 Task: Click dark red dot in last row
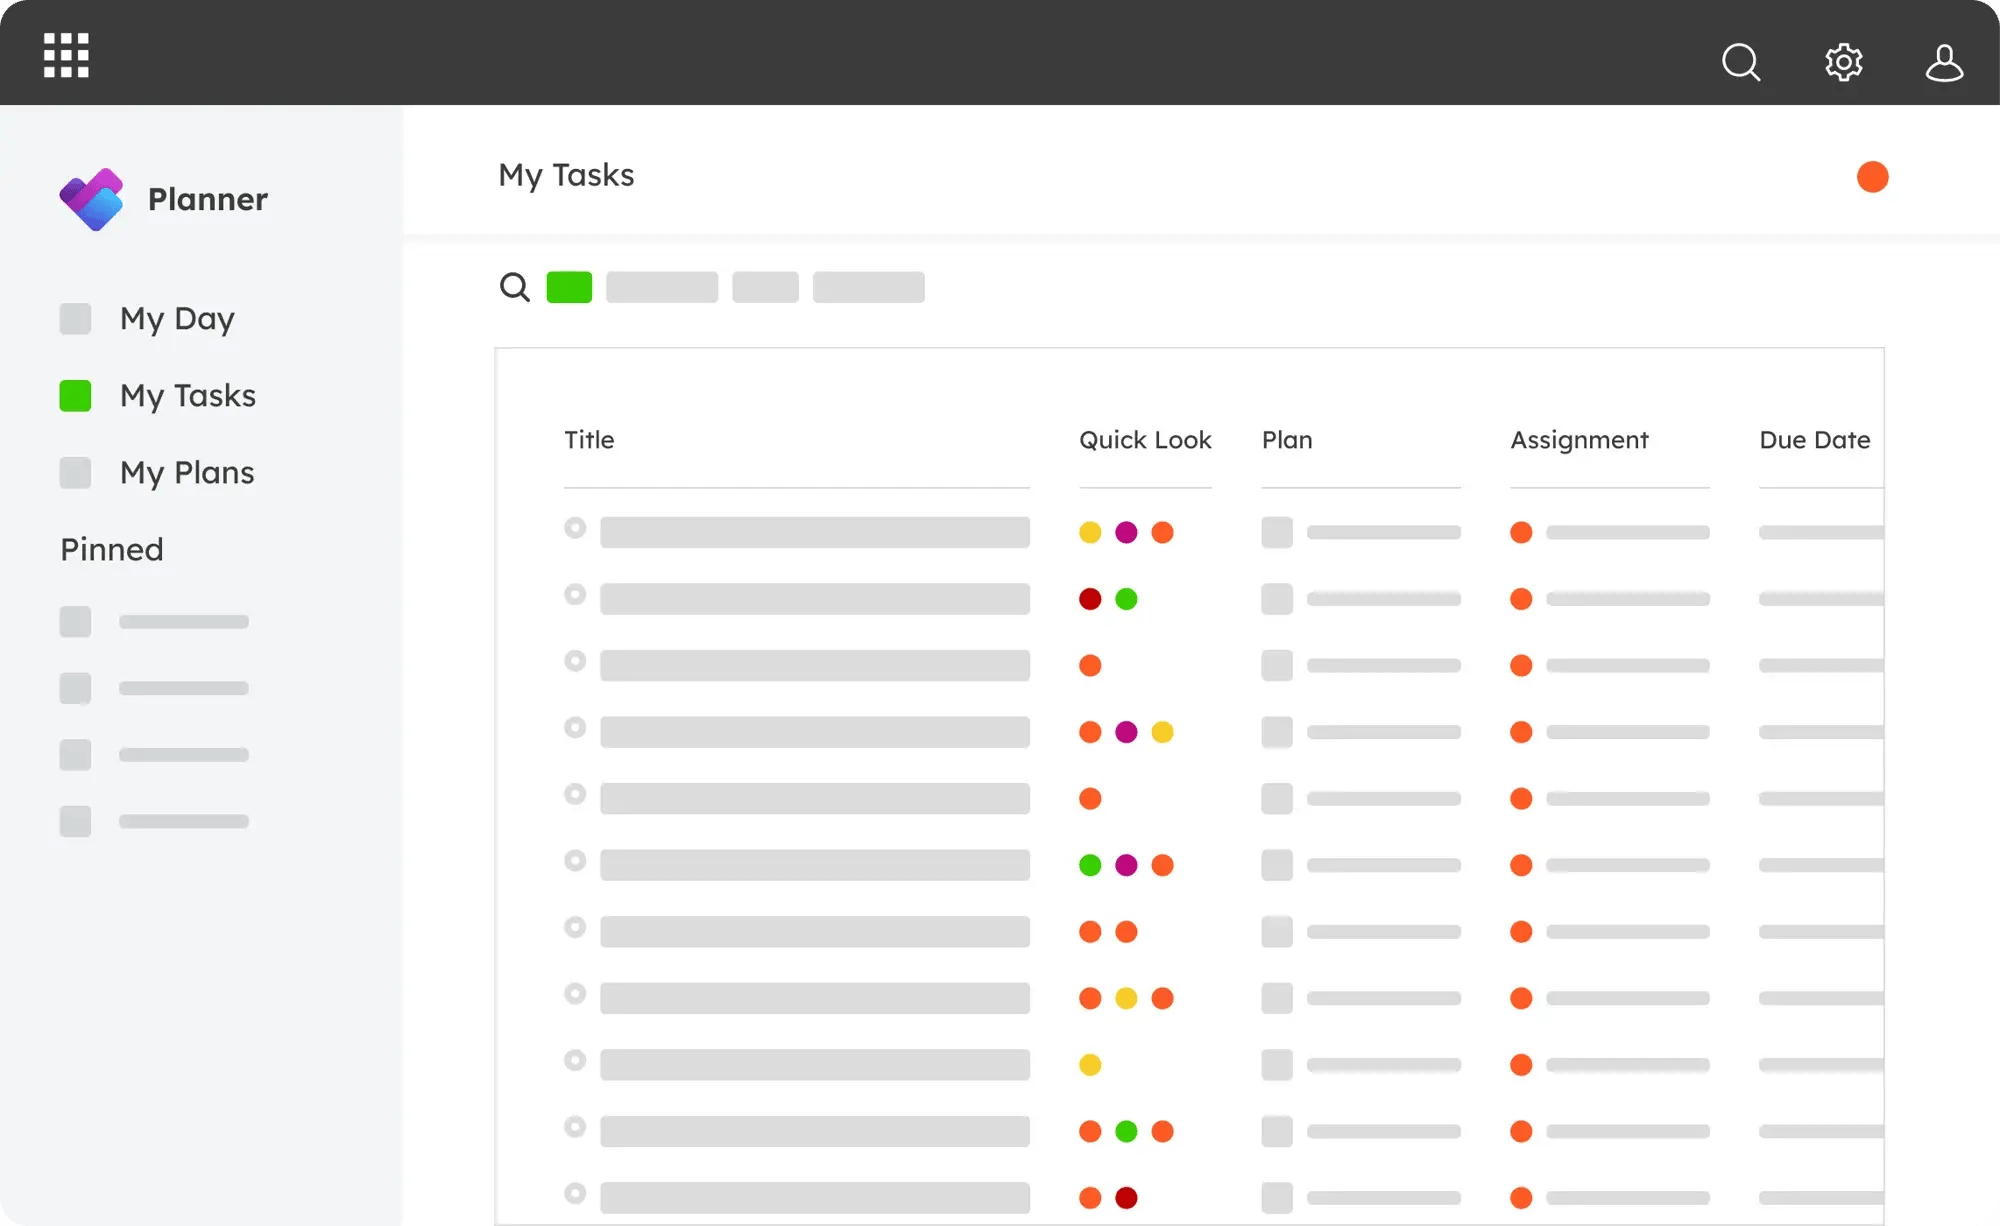tap(1126, 1198)
